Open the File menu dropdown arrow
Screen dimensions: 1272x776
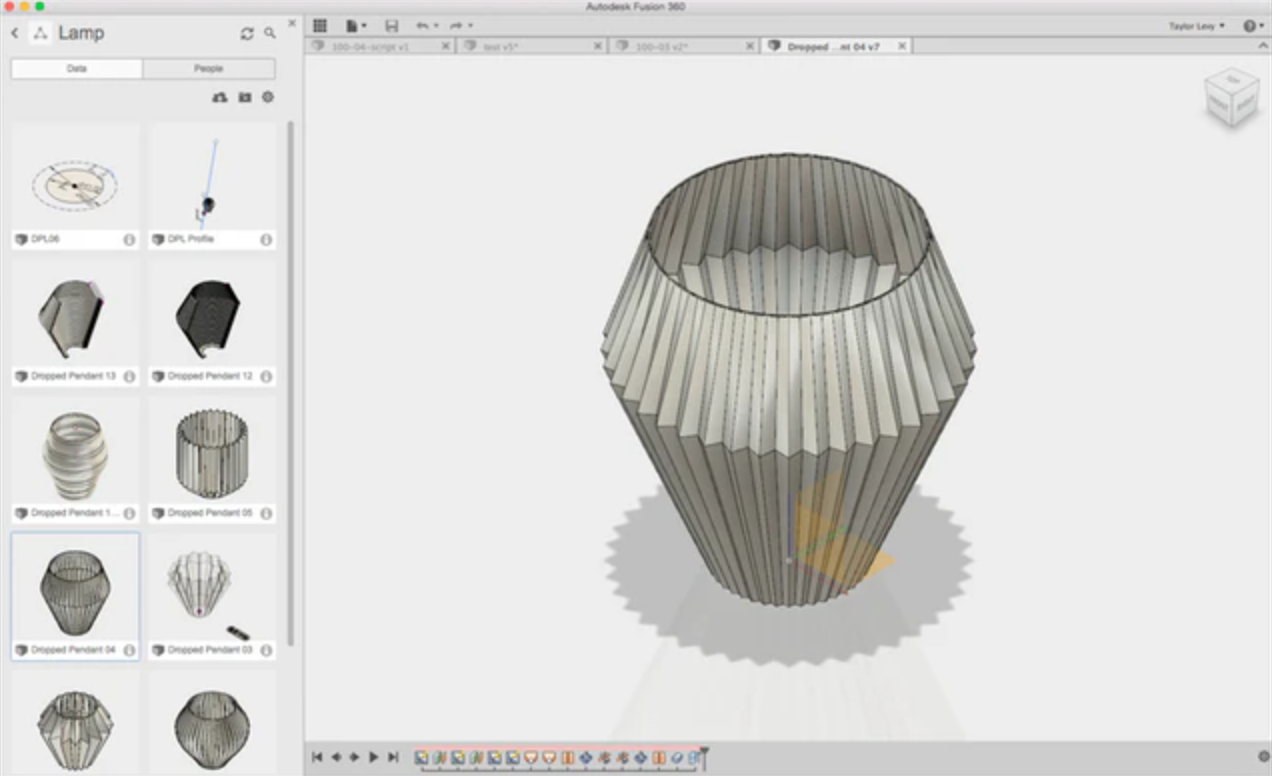[x=366, y=26]
